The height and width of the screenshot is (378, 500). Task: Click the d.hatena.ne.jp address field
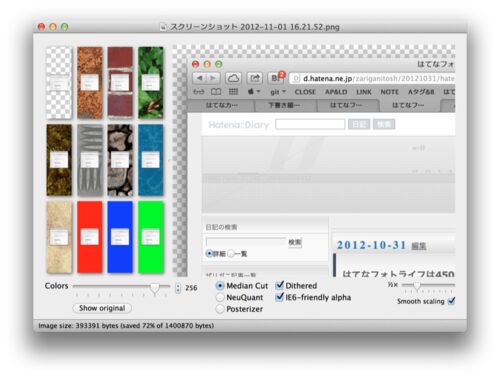click(x=372, y=79)
